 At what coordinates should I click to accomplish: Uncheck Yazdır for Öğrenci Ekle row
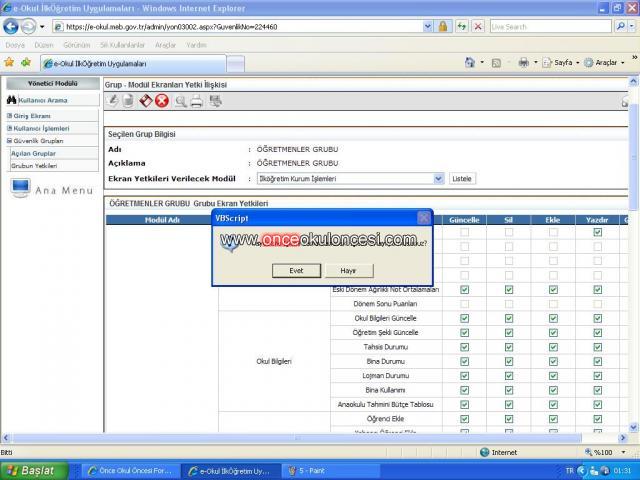[x=598, y=419]
